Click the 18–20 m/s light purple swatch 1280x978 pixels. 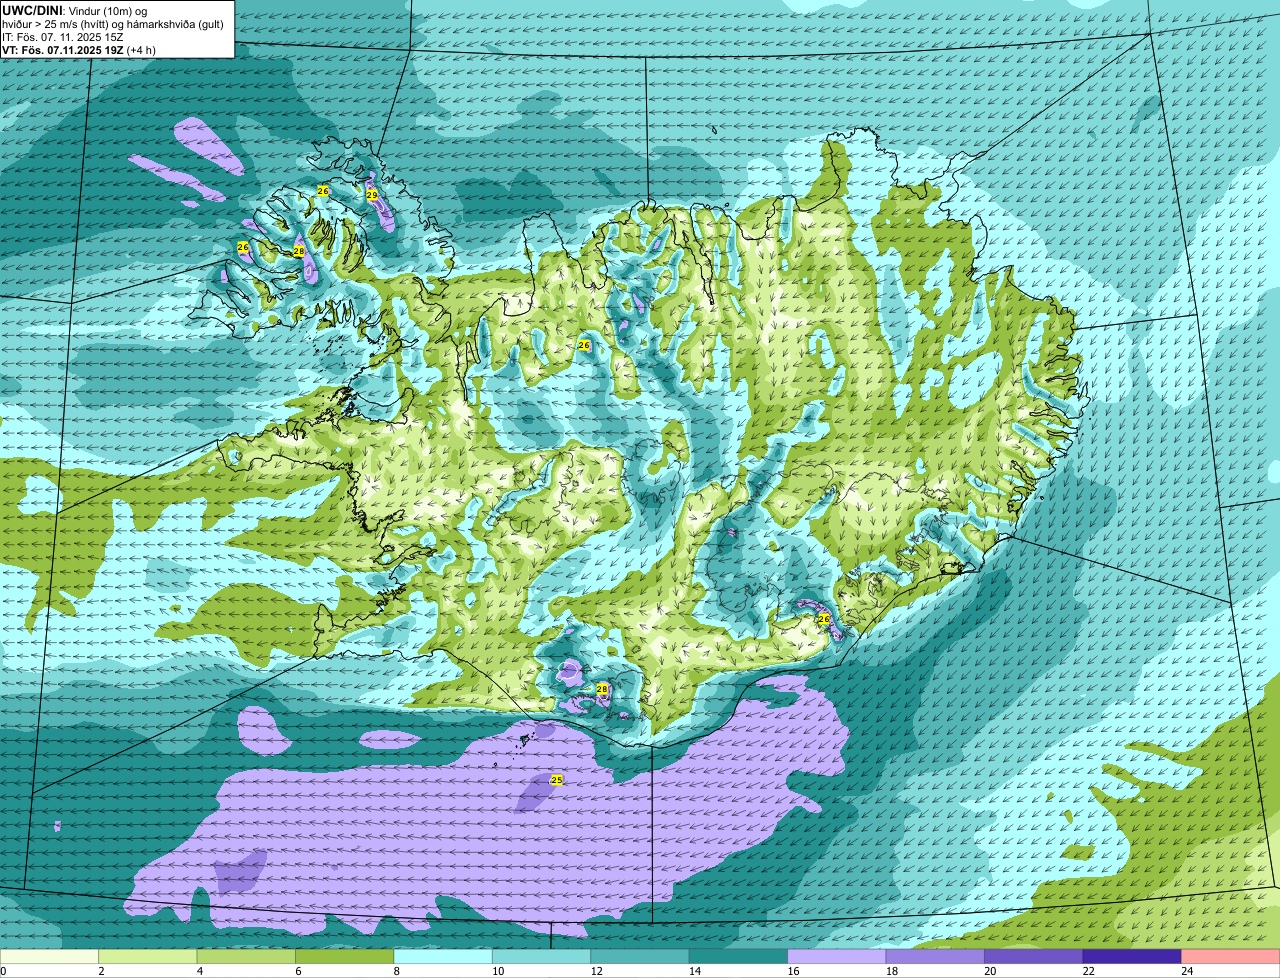(x=935, y=956)
